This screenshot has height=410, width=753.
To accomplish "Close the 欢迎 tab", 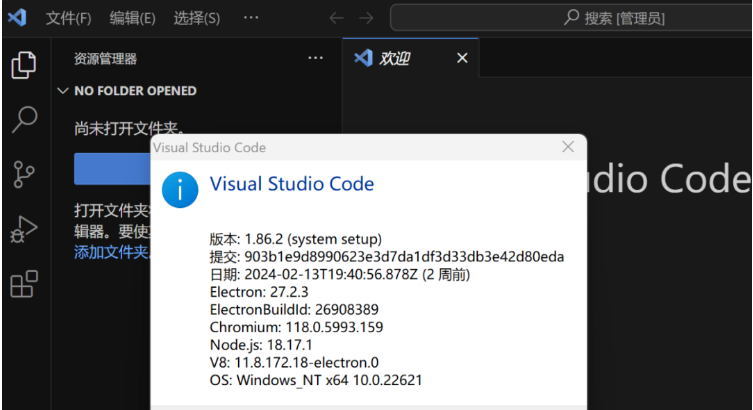I will [x=462, y=58].
